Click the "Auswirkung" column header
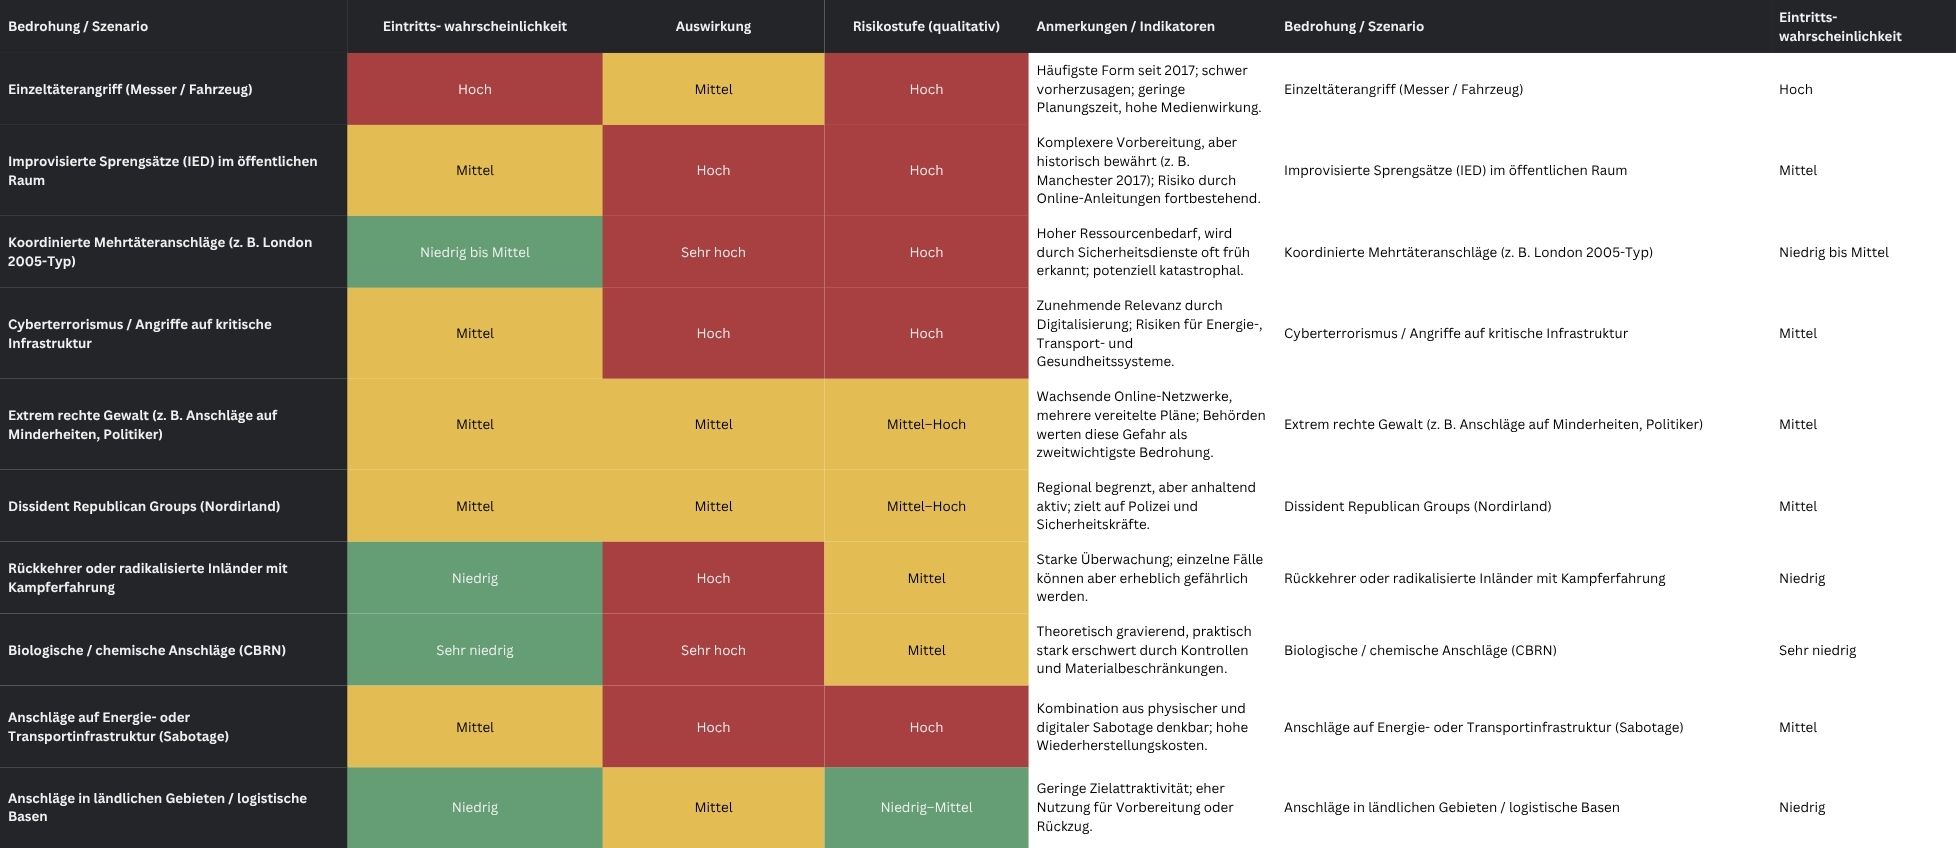1956x848 pixels. click(x=713, y=26)
